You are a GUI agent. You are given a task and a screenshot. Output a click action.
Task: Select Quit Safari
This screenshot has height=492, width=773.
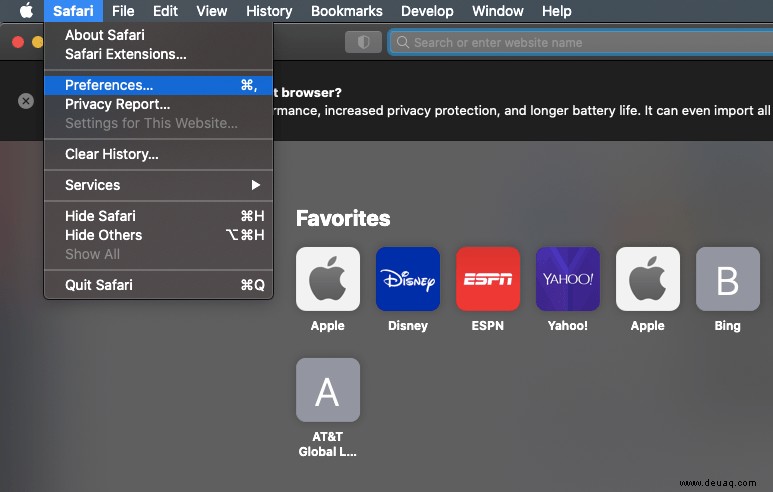(158, 285)
